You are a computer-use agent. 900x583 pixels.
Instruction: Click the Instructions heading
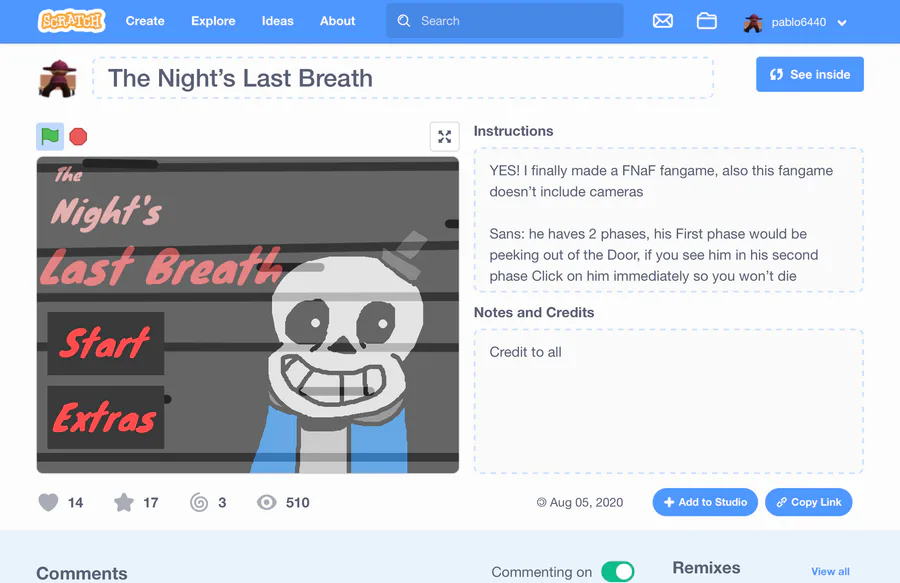pyautogui.click(x=513, y=131)
